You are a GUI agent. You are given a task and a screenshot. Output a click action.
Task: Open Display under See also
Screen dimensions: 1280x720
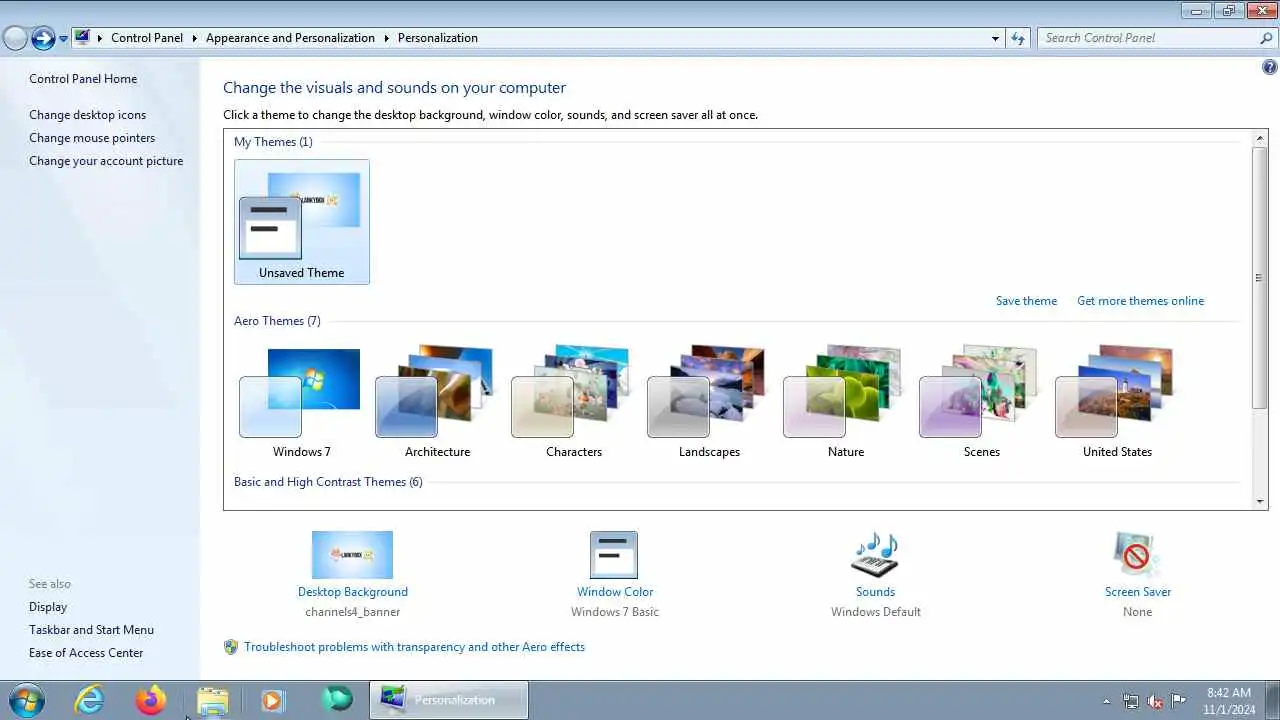(x=48, y=607)
